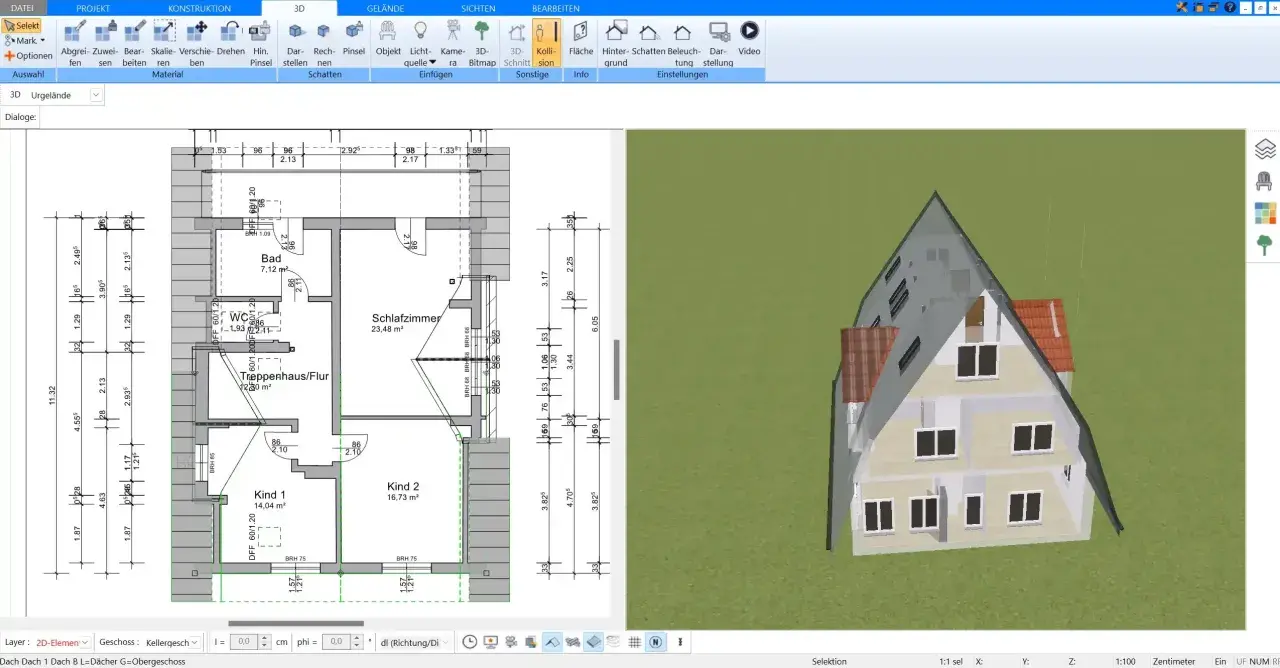This screenshot has width=1280, height=668.
Task: Open the layers stack sidebar icon
Action: pyautogui.click(x=1265, y=149)
